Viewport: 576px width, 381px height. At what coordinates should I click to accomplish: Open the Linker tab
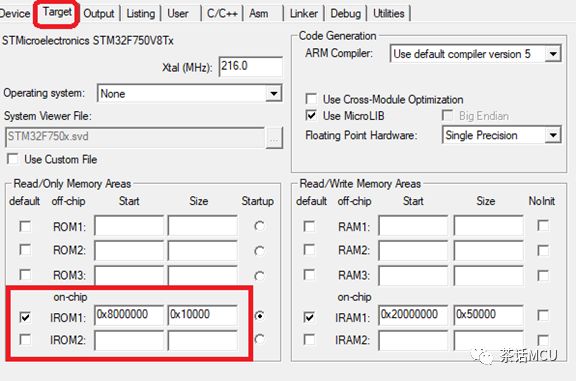[x=303, y=14]
